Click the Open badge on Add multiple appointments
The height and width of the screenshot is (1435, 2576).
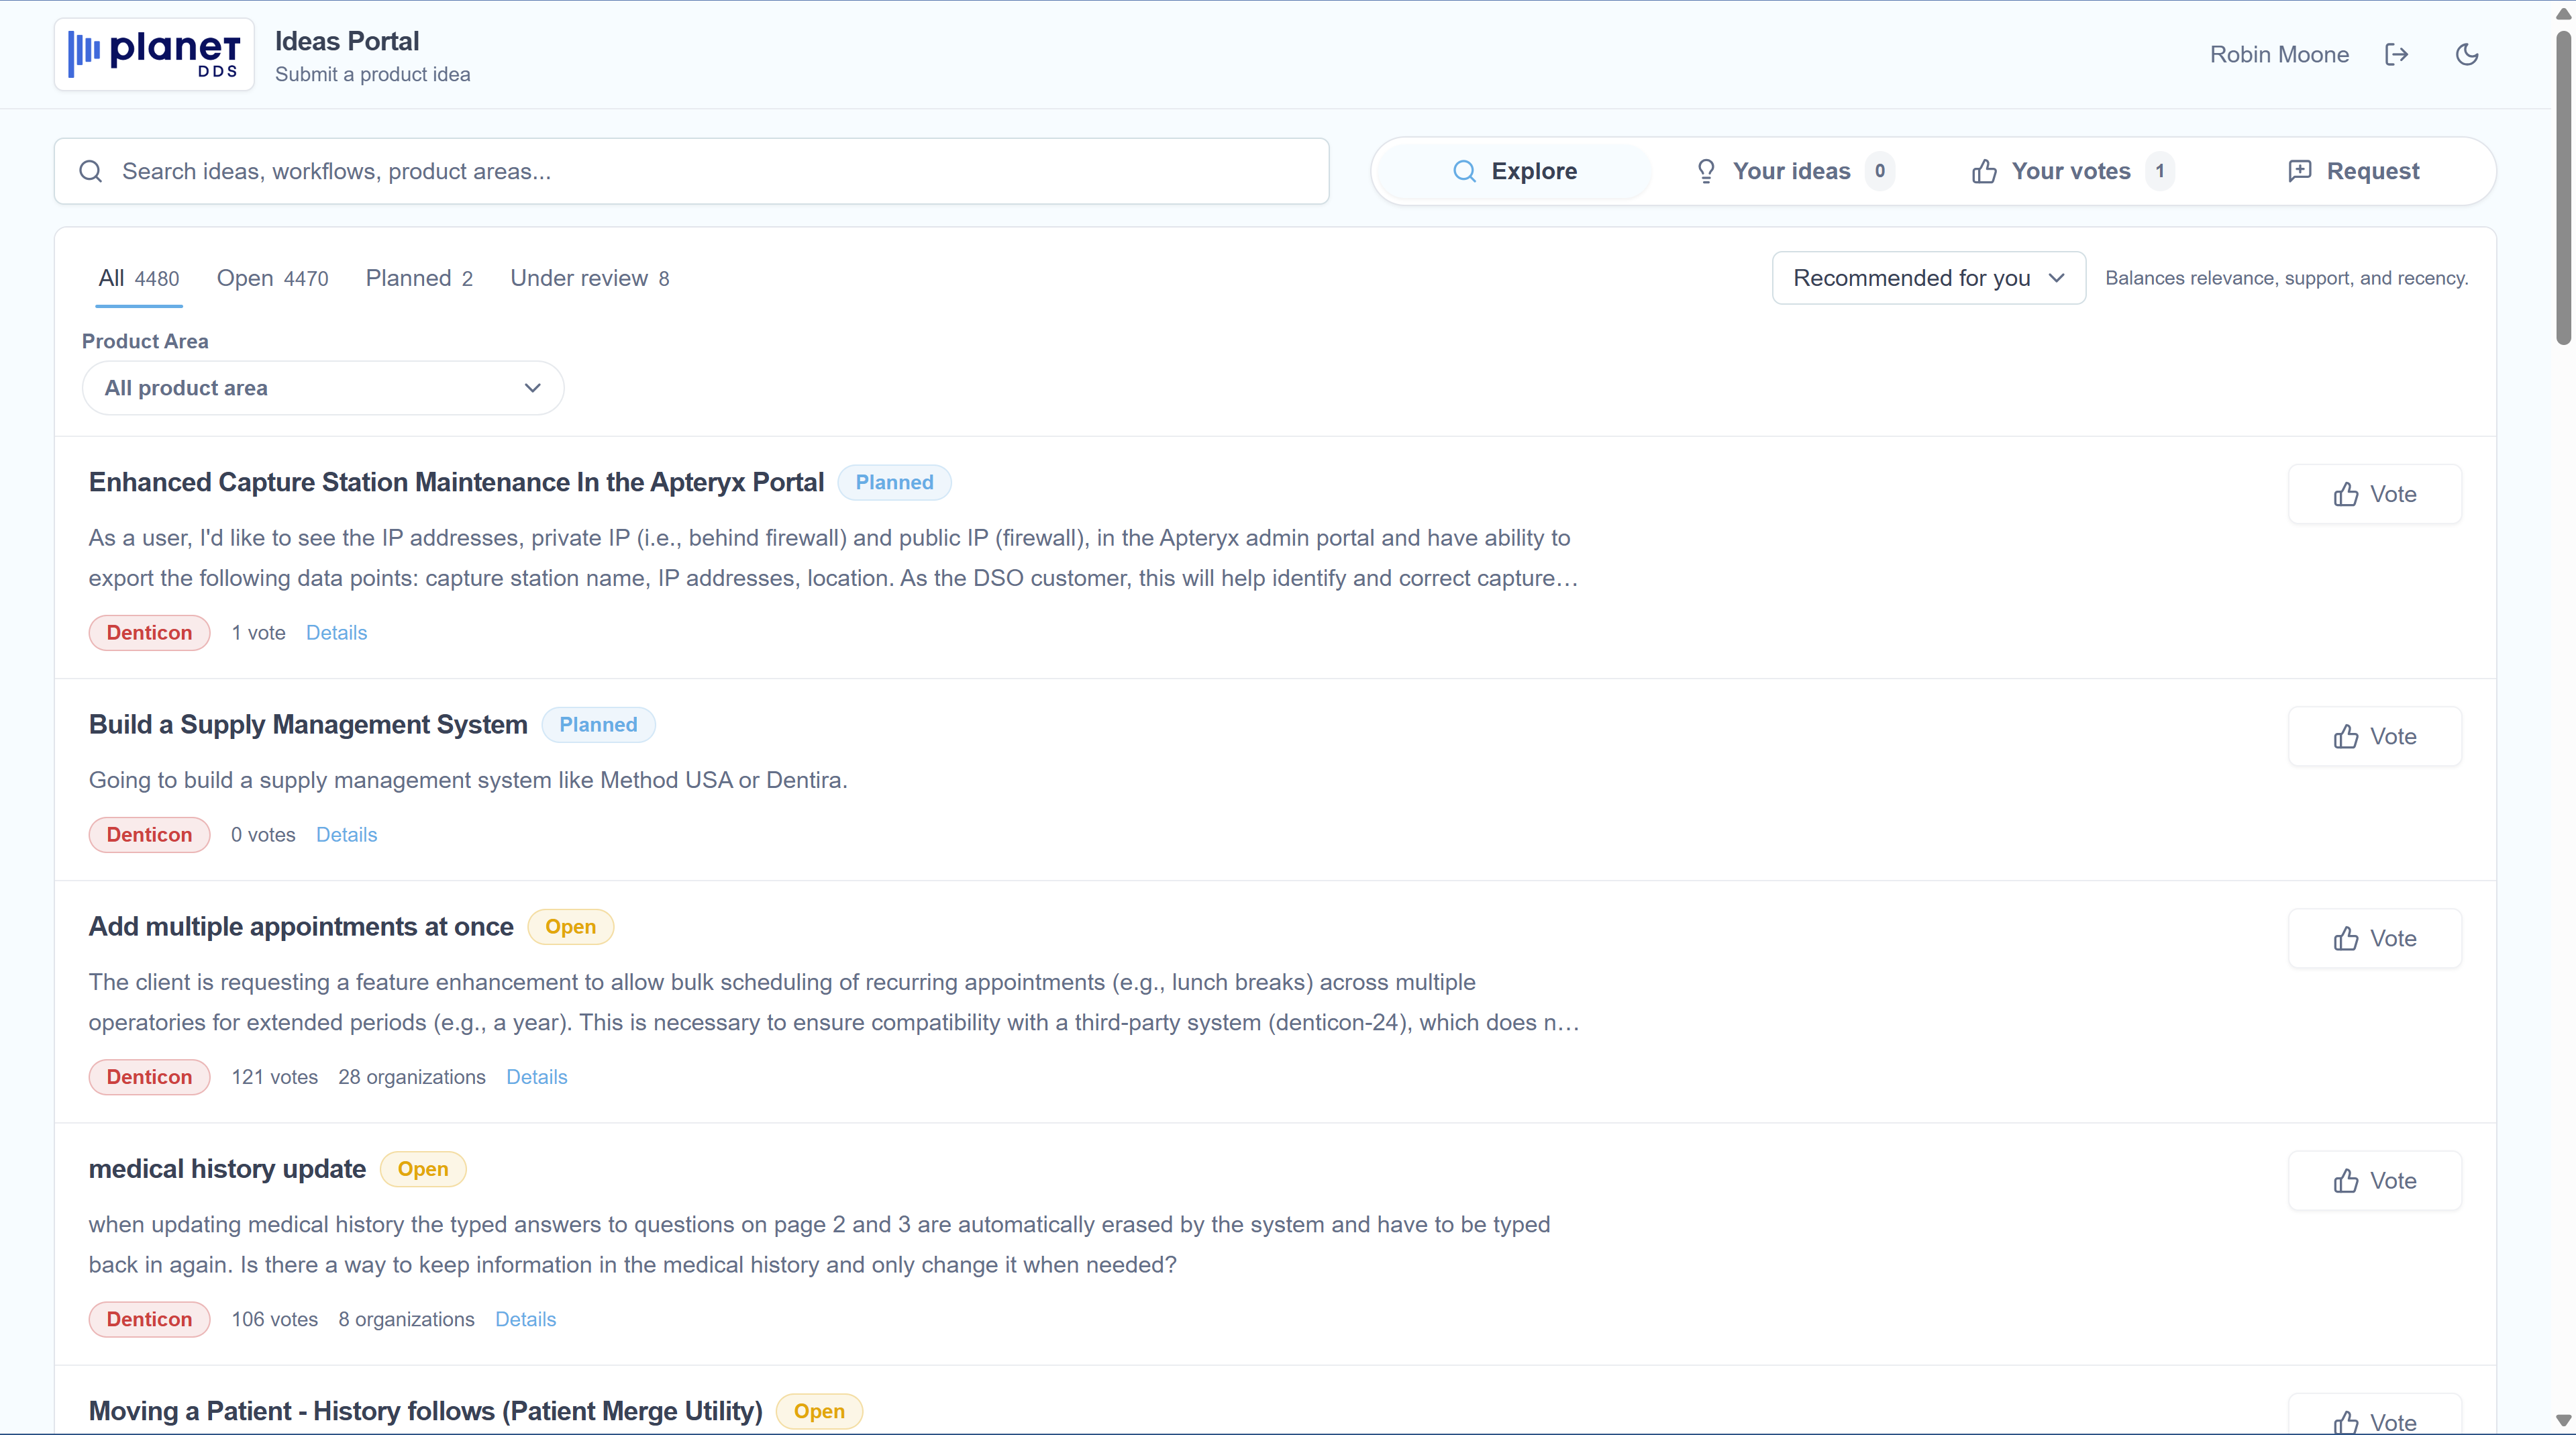570,927
